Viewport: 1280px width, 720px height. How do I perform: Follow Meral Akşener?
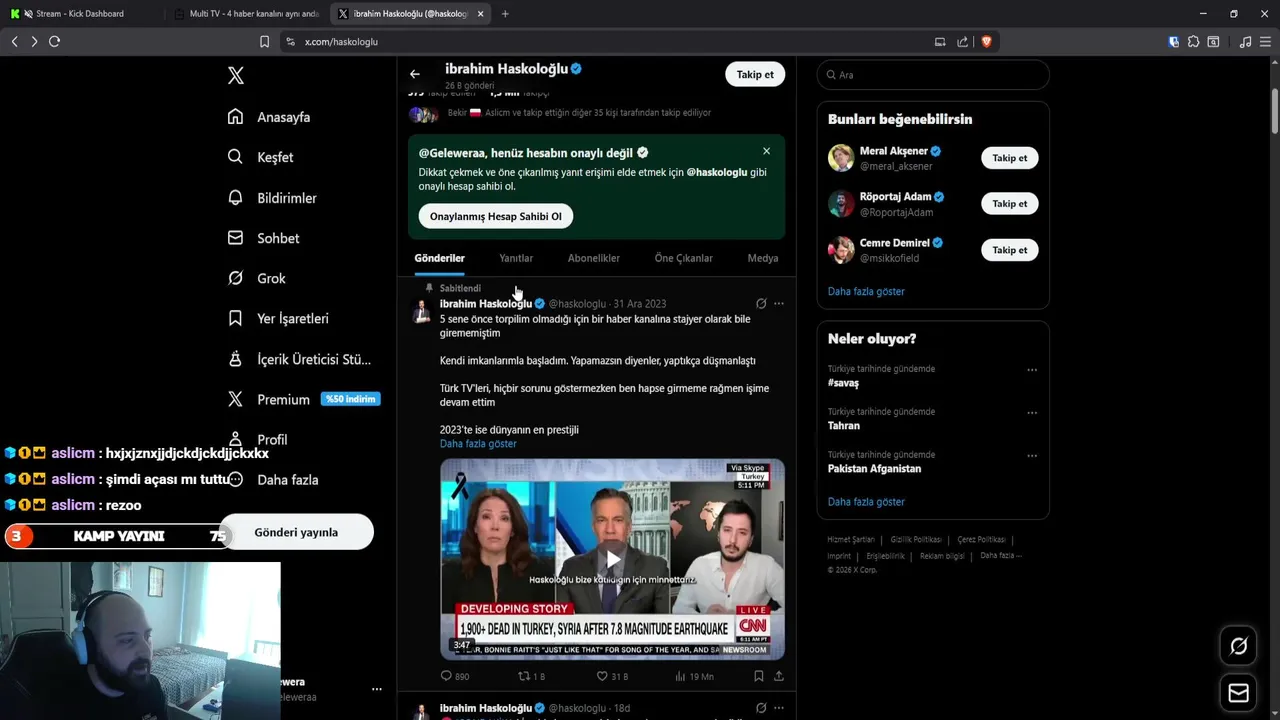click(1010, 158)
